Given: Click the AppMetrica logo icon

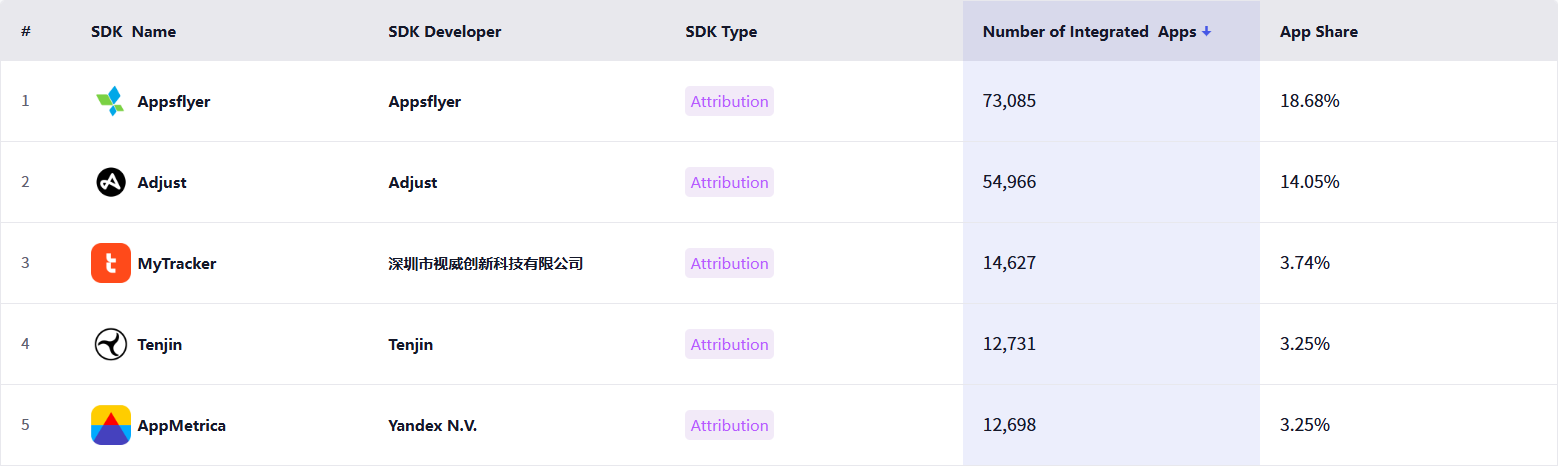Looking at the screenshot, I should pos(110,425).
